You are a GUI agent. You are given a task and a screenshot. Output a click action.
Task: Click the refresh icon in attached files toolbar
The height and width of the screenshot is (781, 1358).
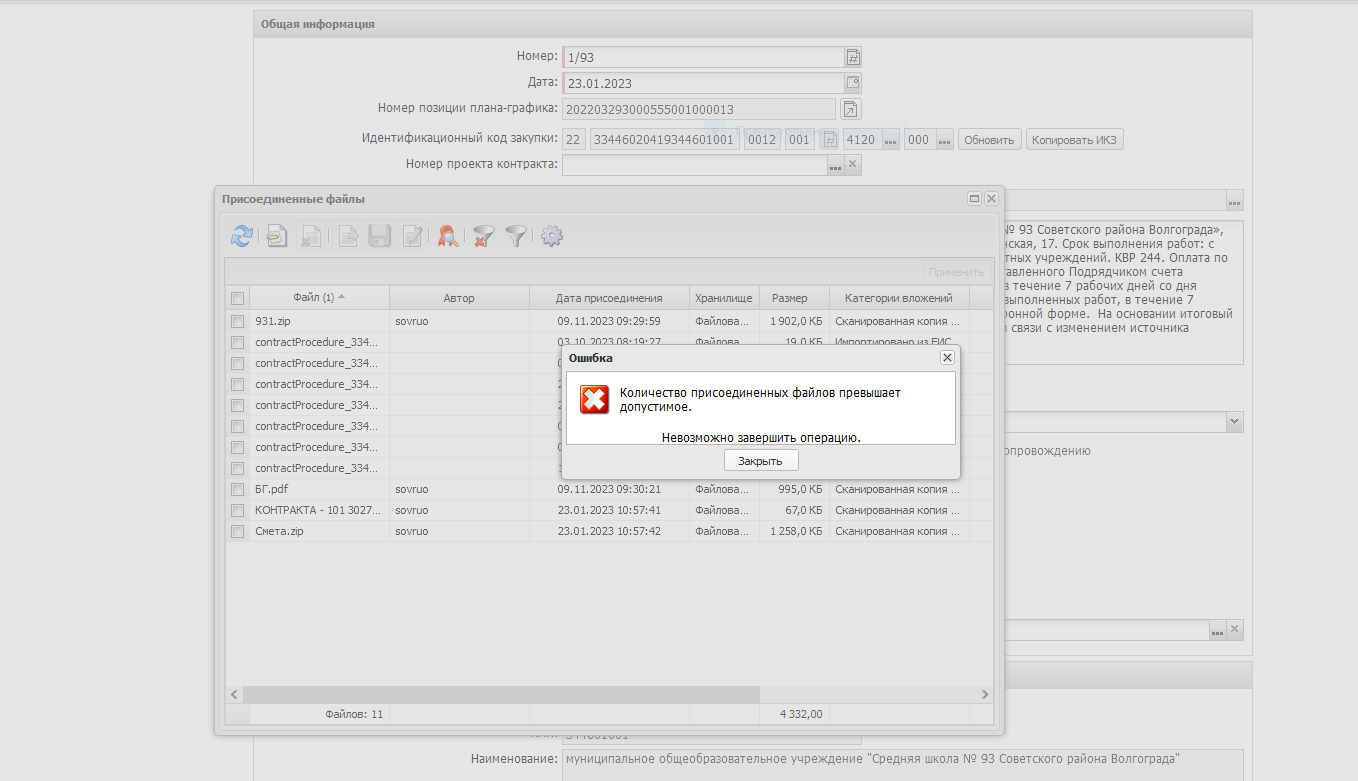[241, 236]
